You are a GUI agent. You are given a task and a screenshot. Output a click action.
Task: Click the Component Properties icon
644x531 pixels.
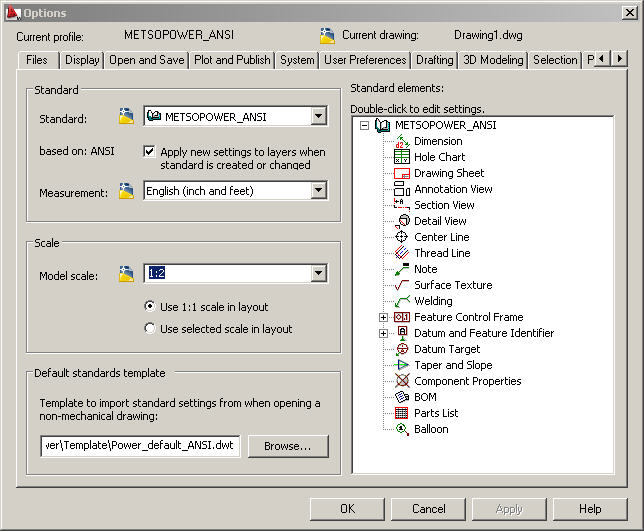pos(402,381)
